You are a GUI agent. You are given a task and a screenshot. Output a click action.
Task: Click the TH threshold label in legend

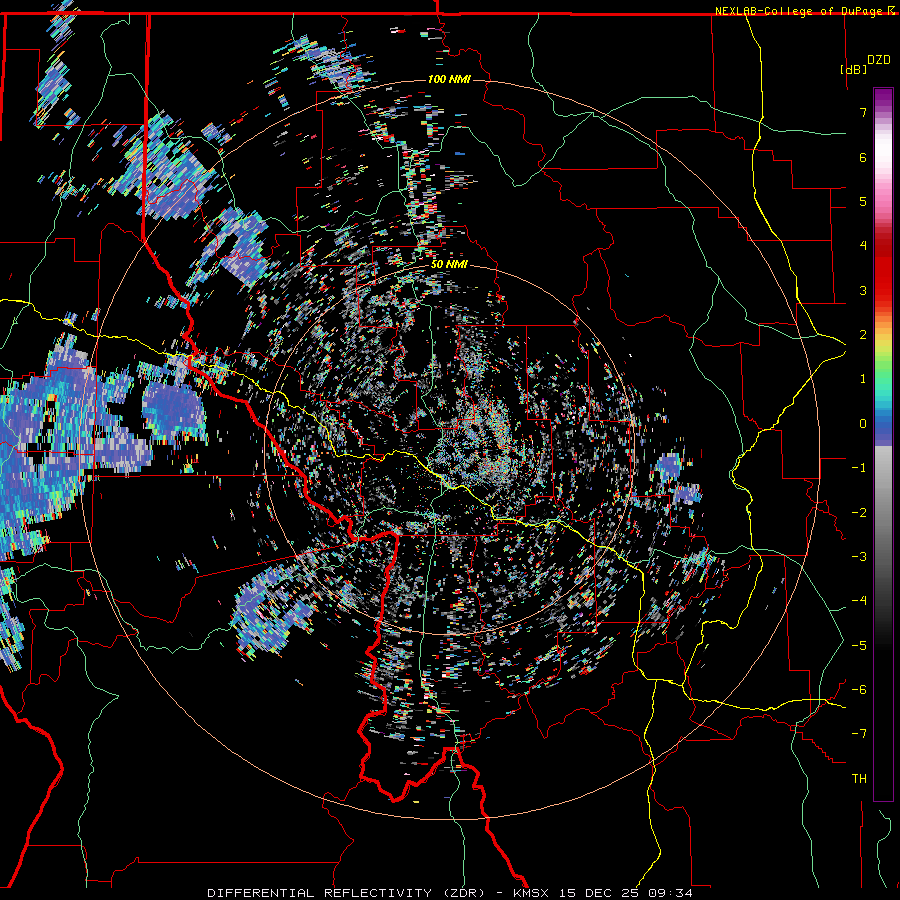[x=859, y=779]
